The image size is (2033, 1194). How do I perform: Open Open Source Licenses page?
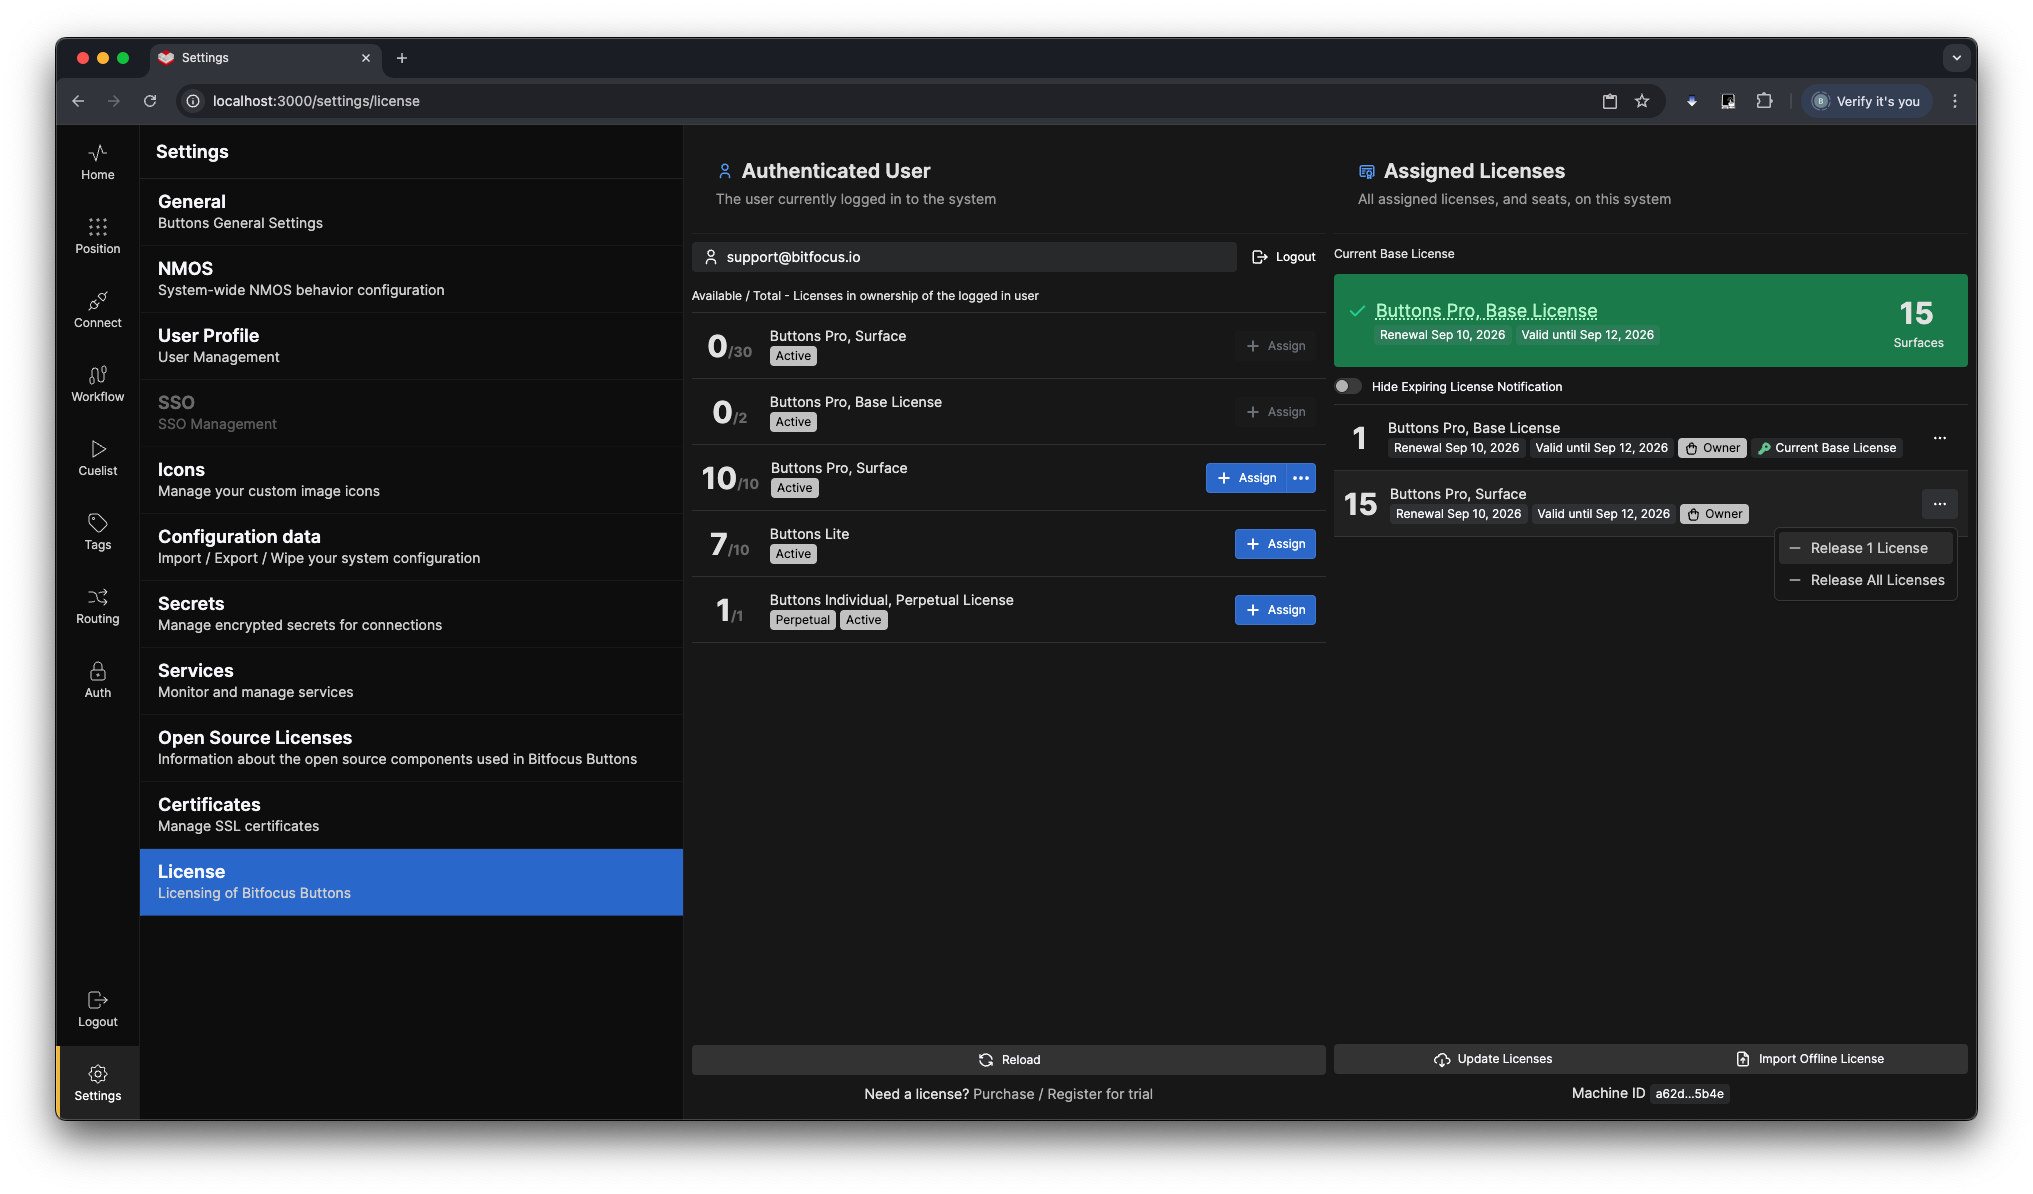411,748
